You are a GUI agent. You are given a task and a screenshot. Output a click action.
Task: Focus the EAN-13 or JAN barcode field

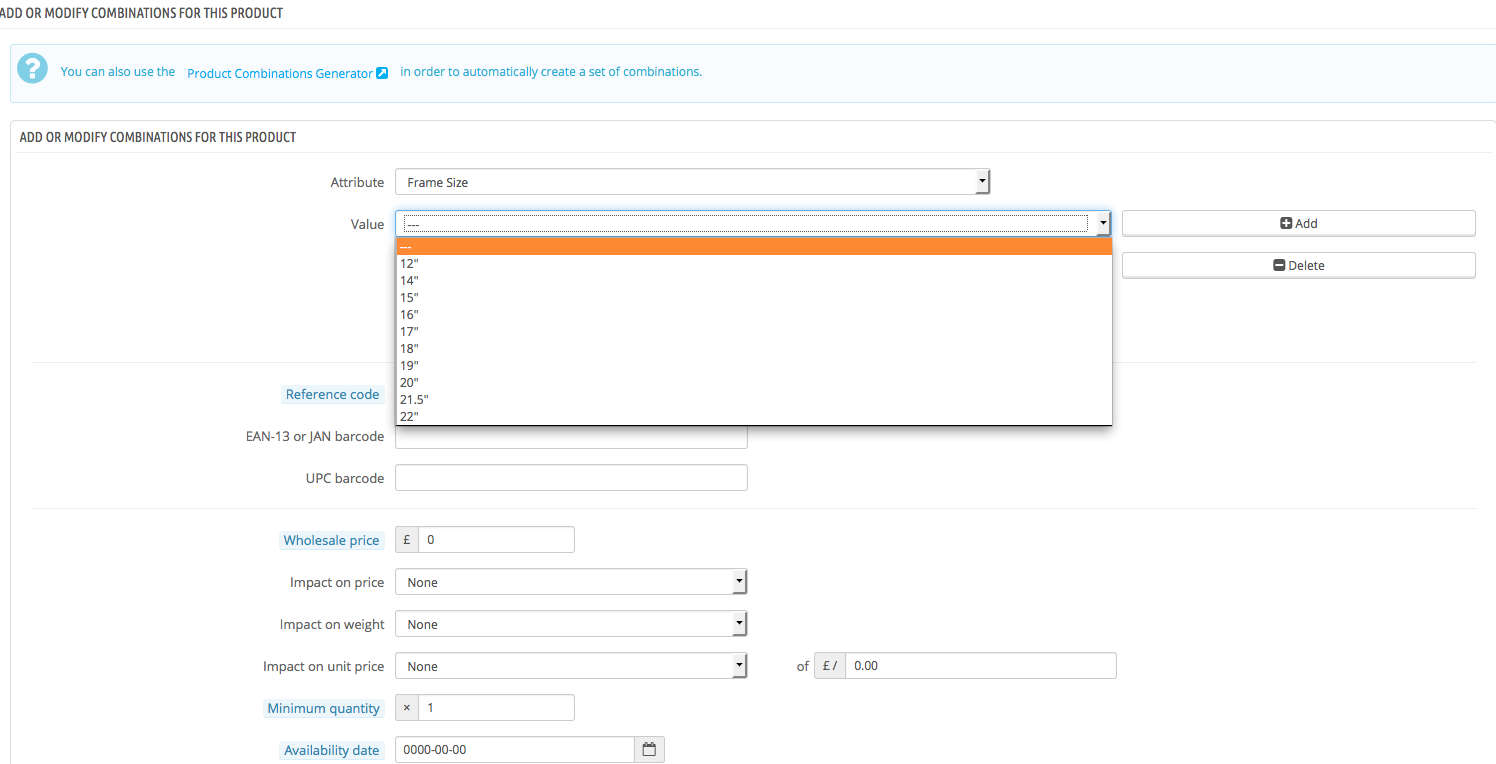pyautogui.click(x=571, y=437)
